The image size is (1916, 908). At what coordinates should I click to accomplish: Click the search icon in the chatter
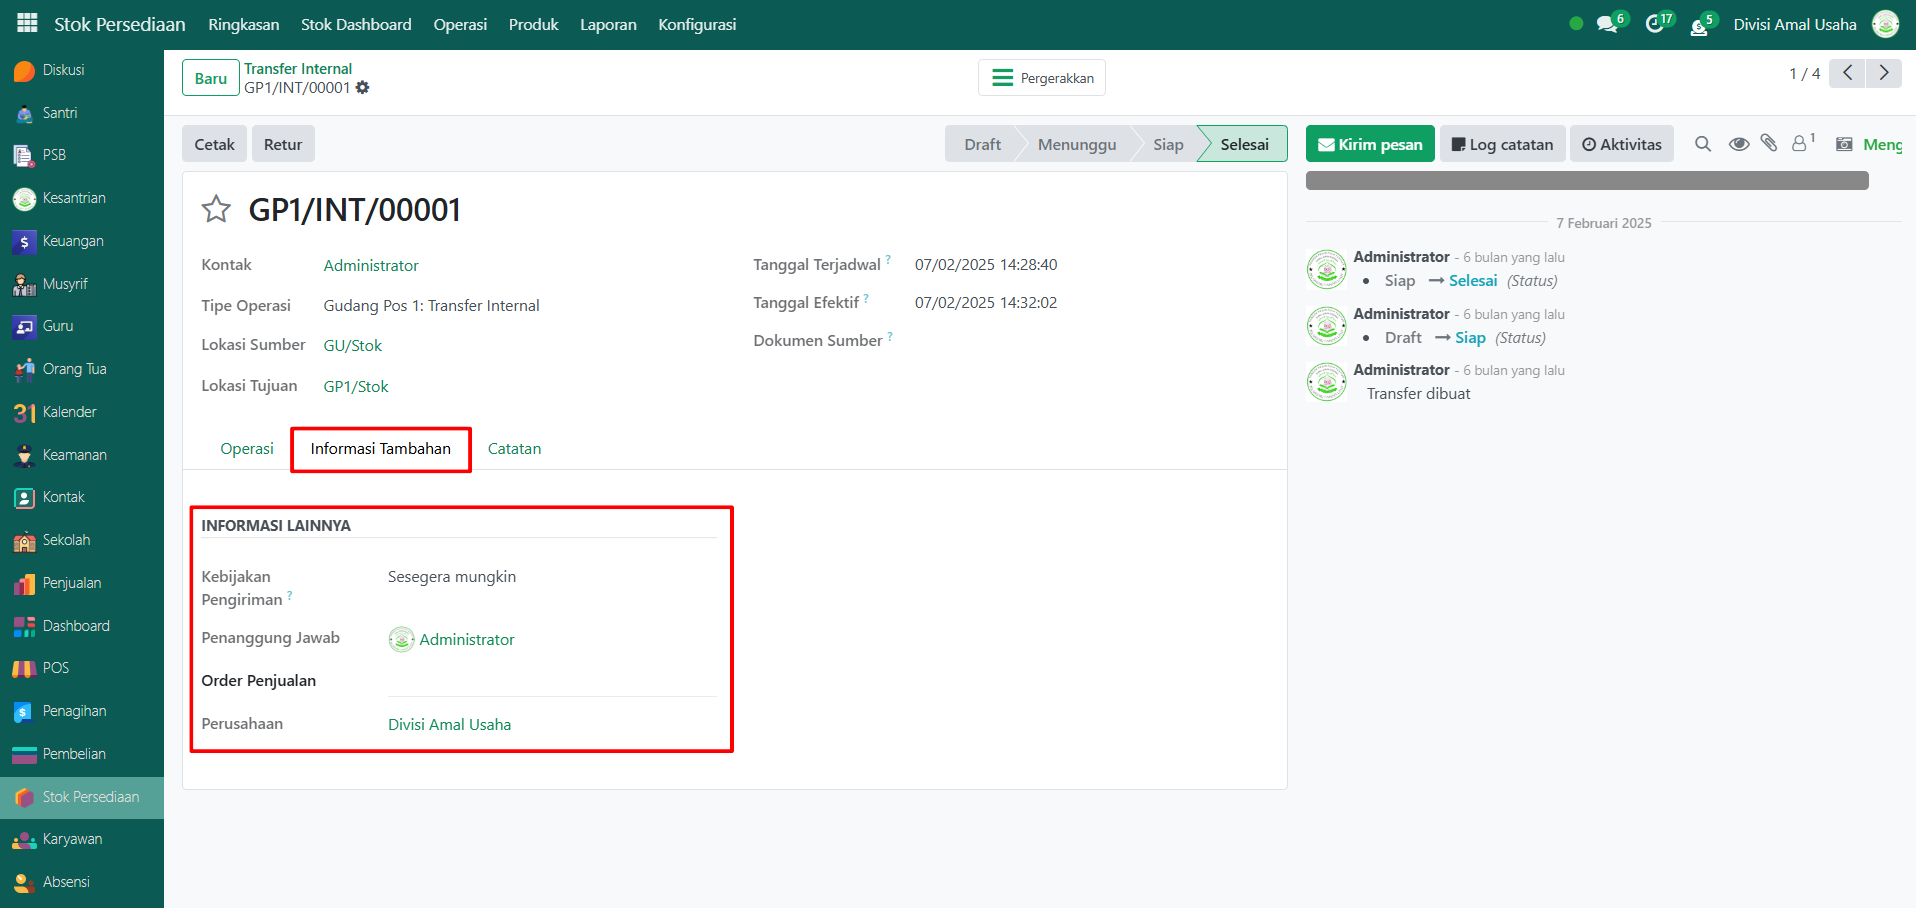(x=1703, y=144)
